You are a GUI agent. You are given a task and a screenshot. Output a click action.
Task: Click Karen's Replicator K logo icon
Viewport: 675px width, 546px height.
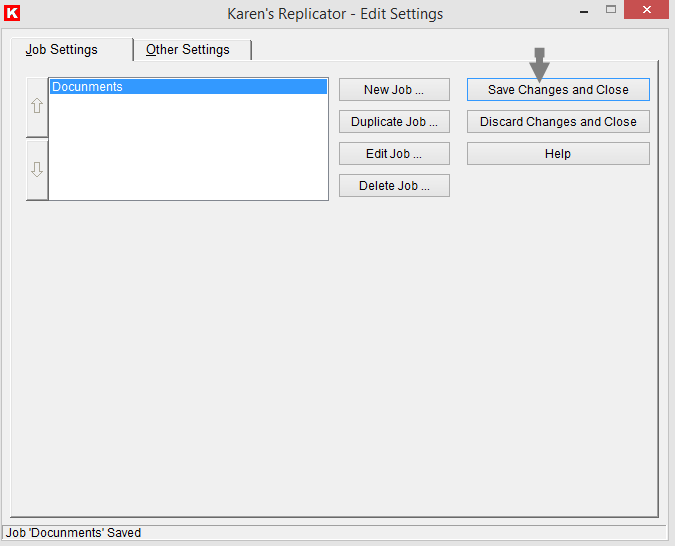click(12, 13)
